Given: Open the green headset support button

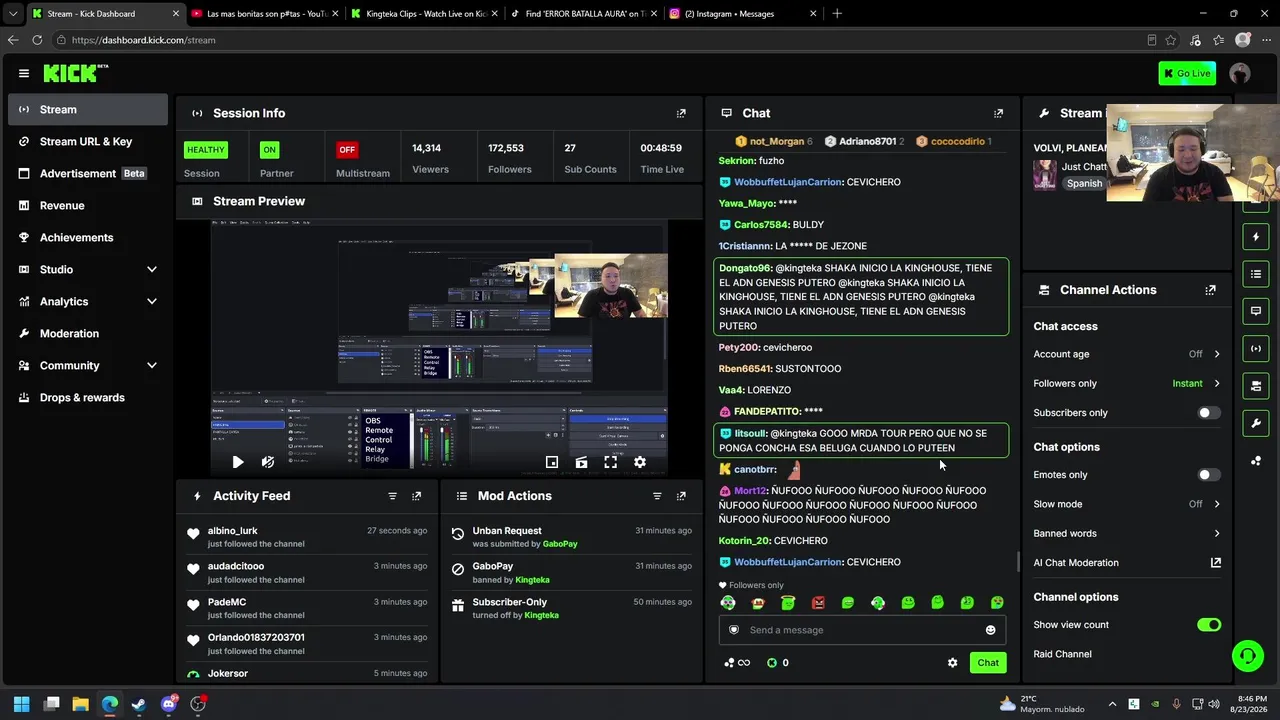Looking at the screenshot, I should [1247, 656].
